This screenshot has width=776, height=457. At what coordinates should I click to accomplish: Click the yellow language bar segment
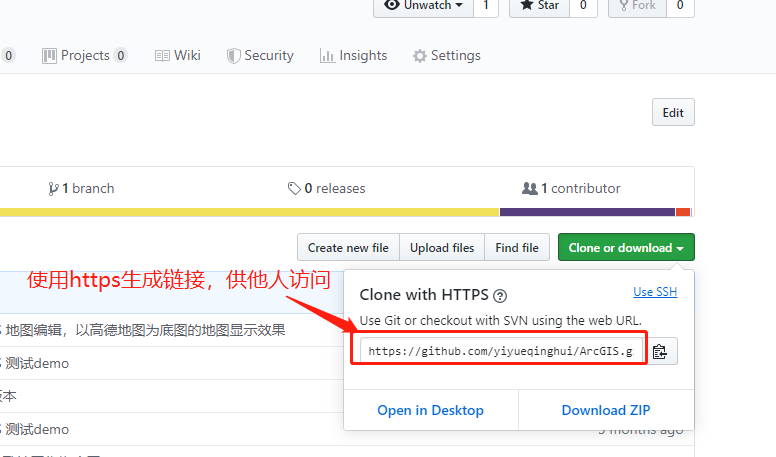tap(249, 212)
